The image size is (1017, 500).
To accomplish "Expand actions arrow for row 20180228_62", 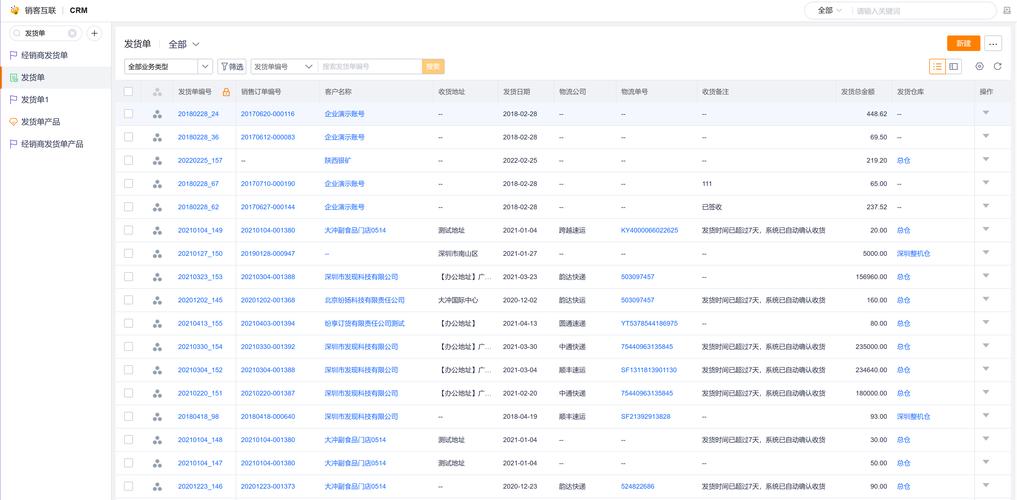I will coord(986,206).
